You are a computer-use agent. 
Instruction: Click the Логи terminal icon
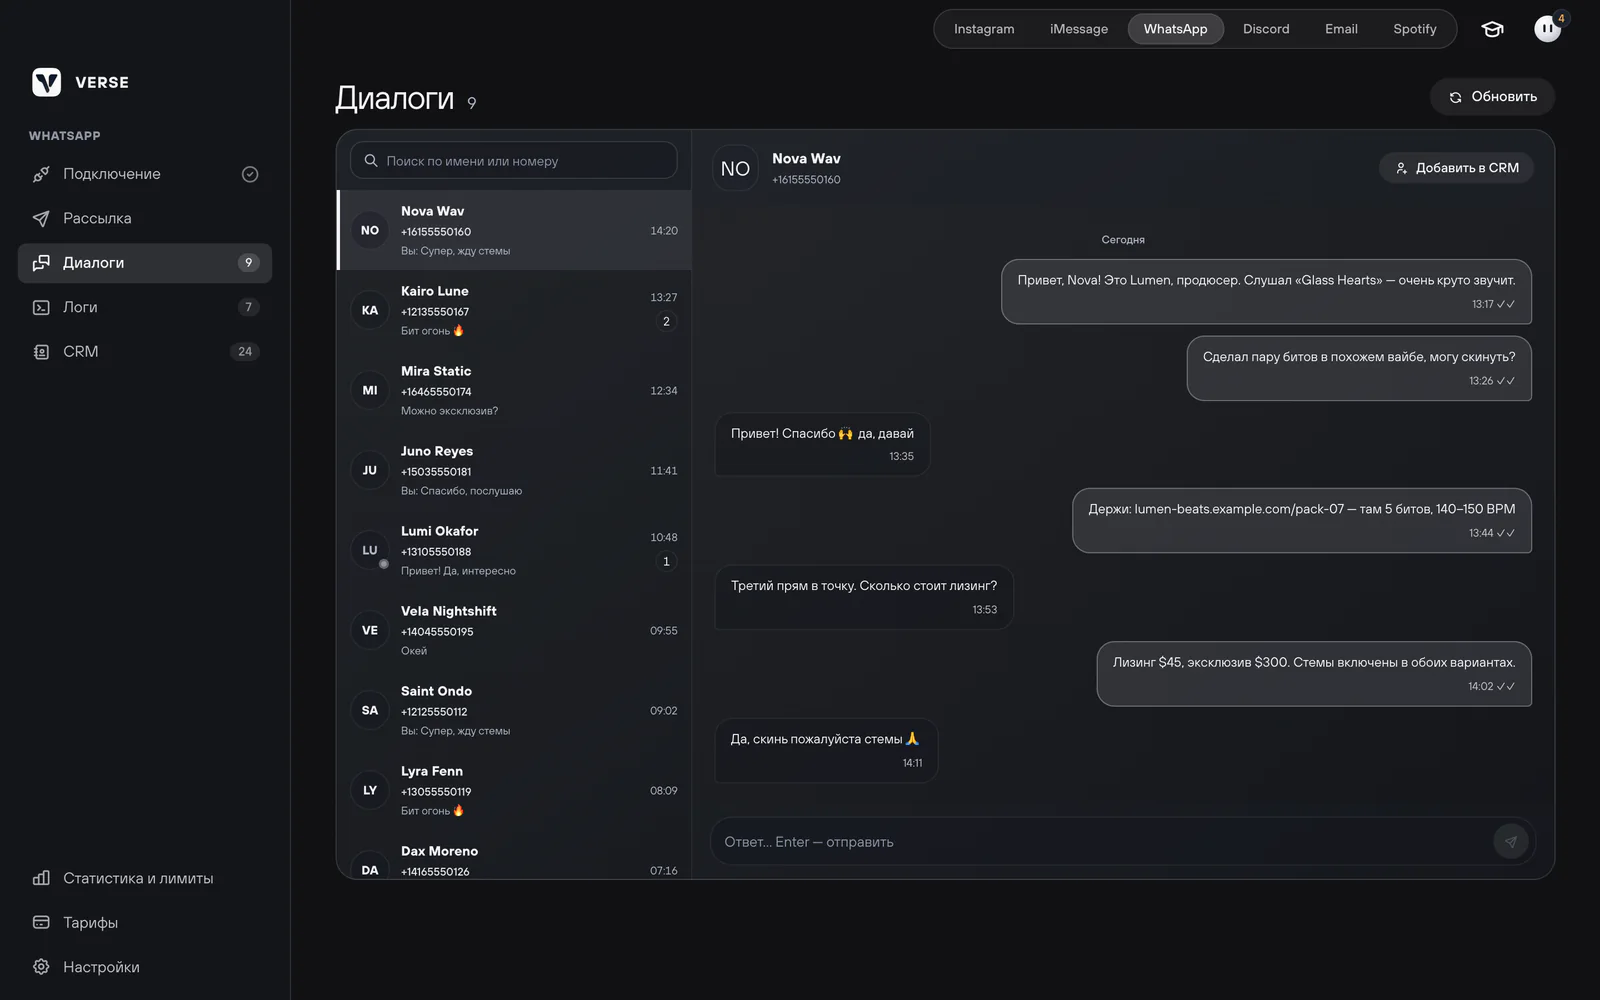point(41,307)
